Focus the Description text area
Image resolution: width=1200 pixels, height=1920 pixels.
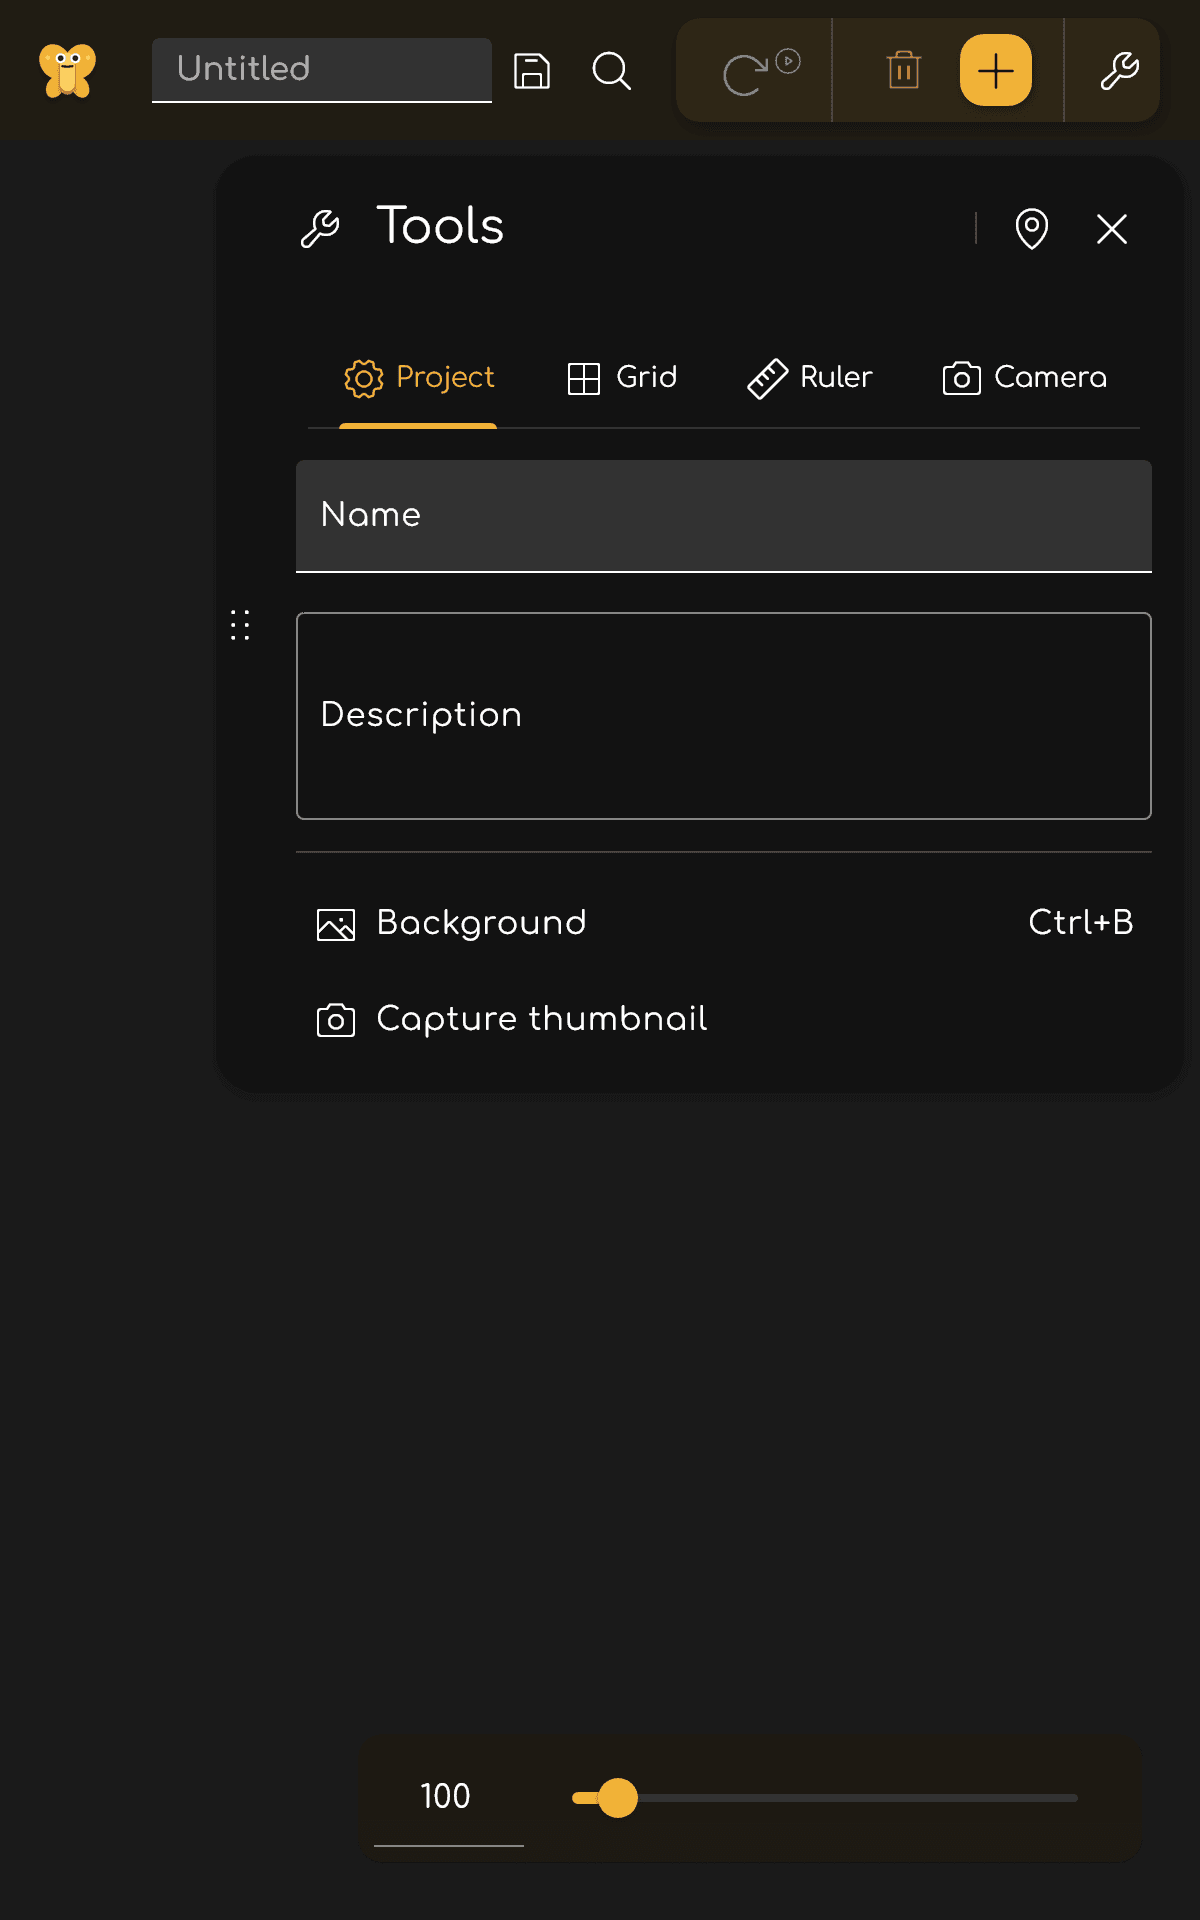(723, 716)
